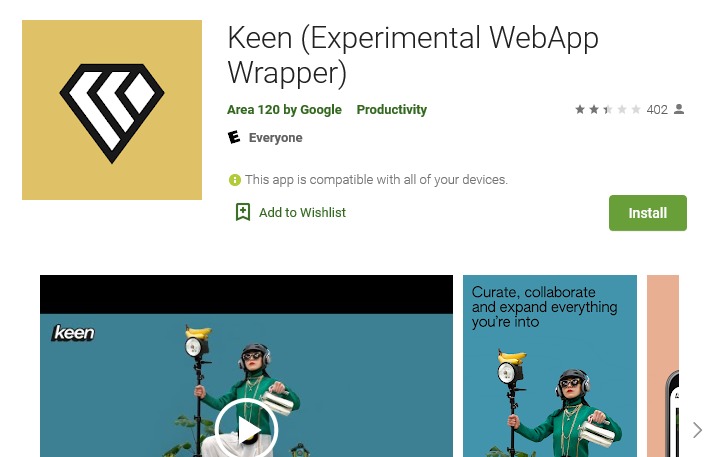
Task: Open the peach-colored phone screenshot thumbnail
Action: tap(663, 366)
